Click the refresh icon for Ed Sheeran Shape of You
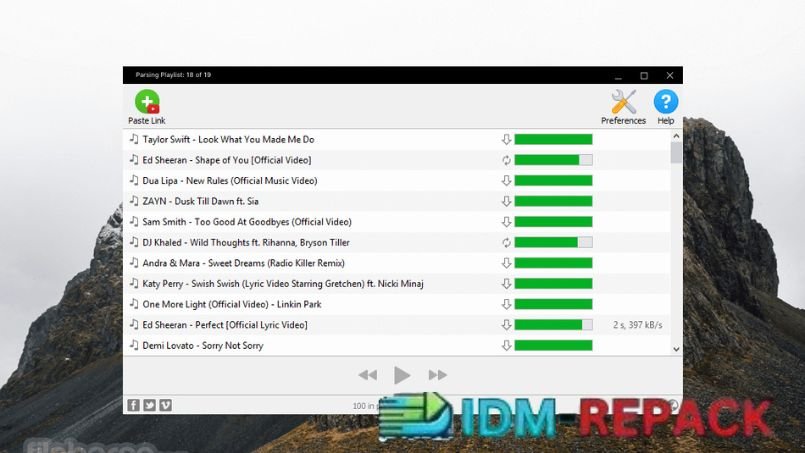This screenshot has height=453, width=805. [x=506, y=160]
